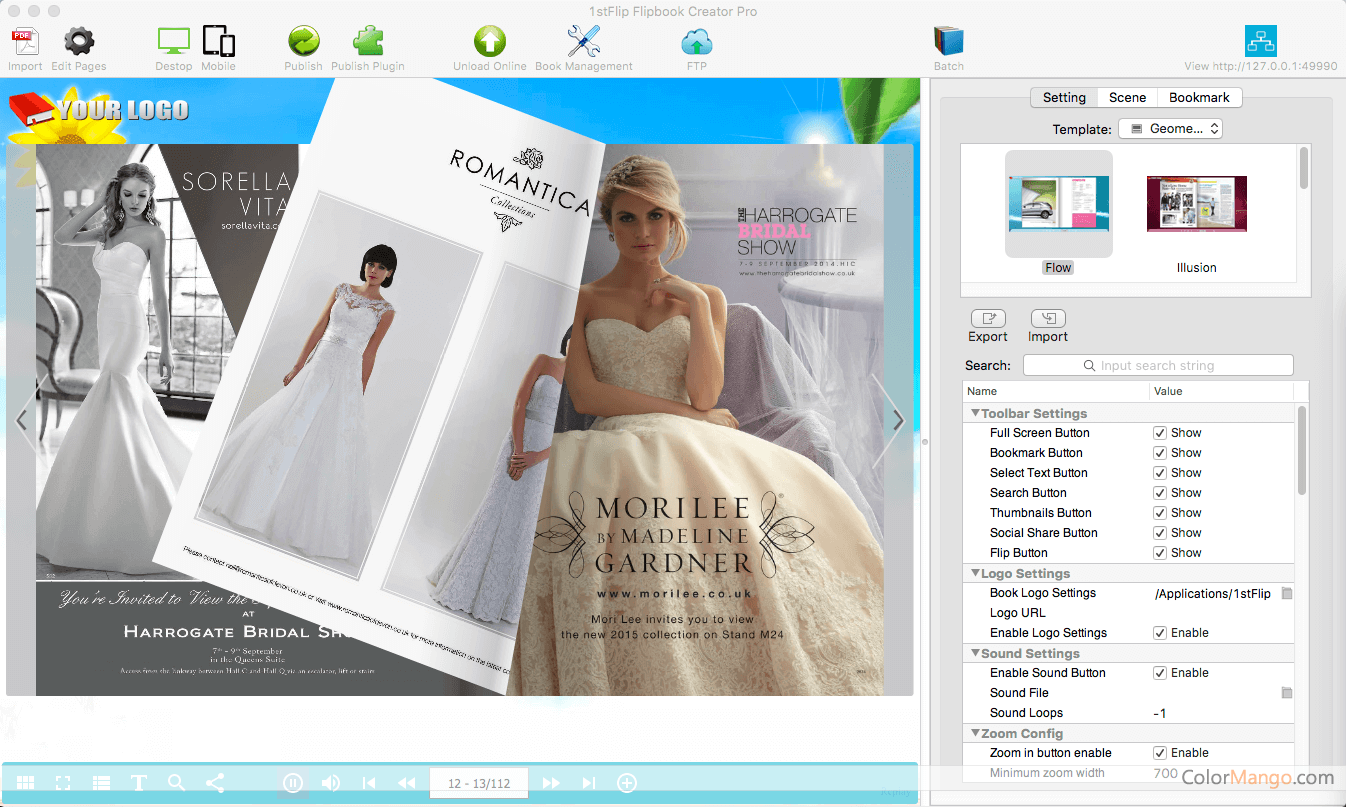Collapse Toolbar Settings group
Viewport: 1346px width, 807px height.
click(x=975, y=413)
